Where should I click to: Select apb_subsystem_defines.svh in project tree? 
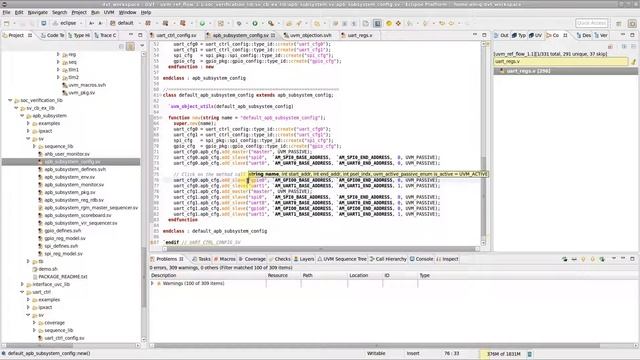tap(75, 169)
